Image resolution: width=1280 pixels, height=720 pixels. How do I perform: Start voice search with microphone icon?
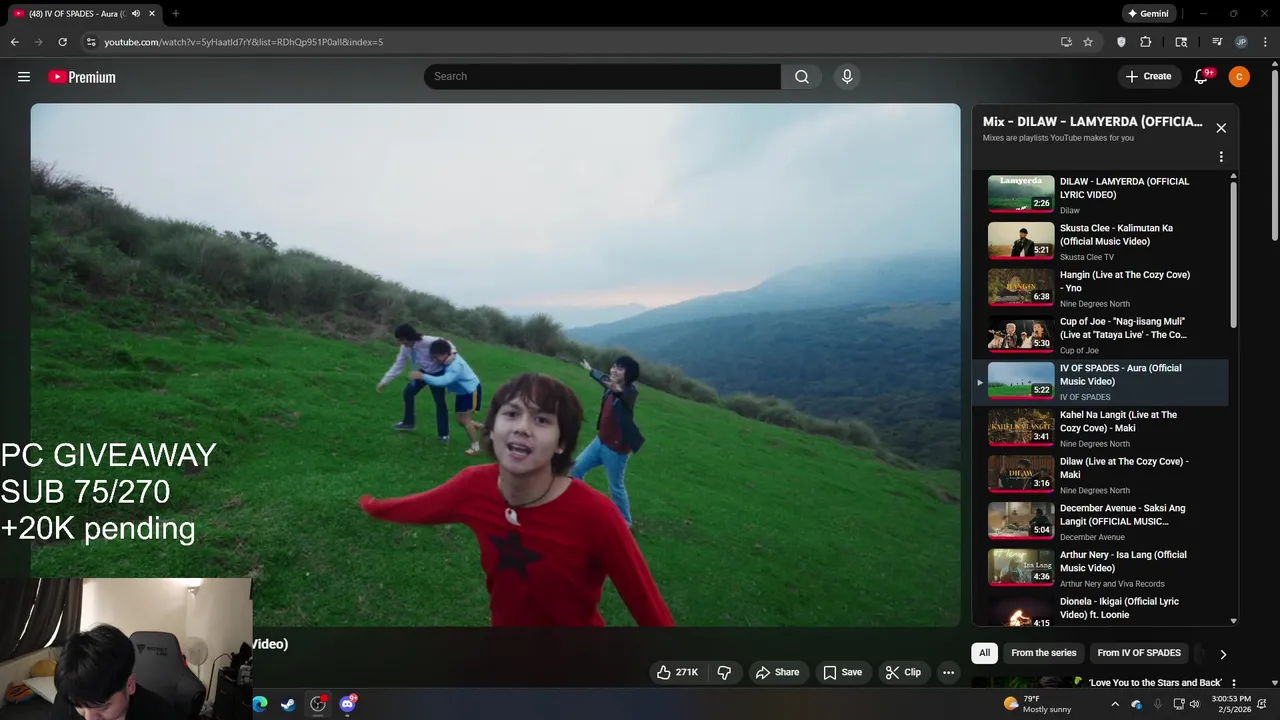point(847,76)
